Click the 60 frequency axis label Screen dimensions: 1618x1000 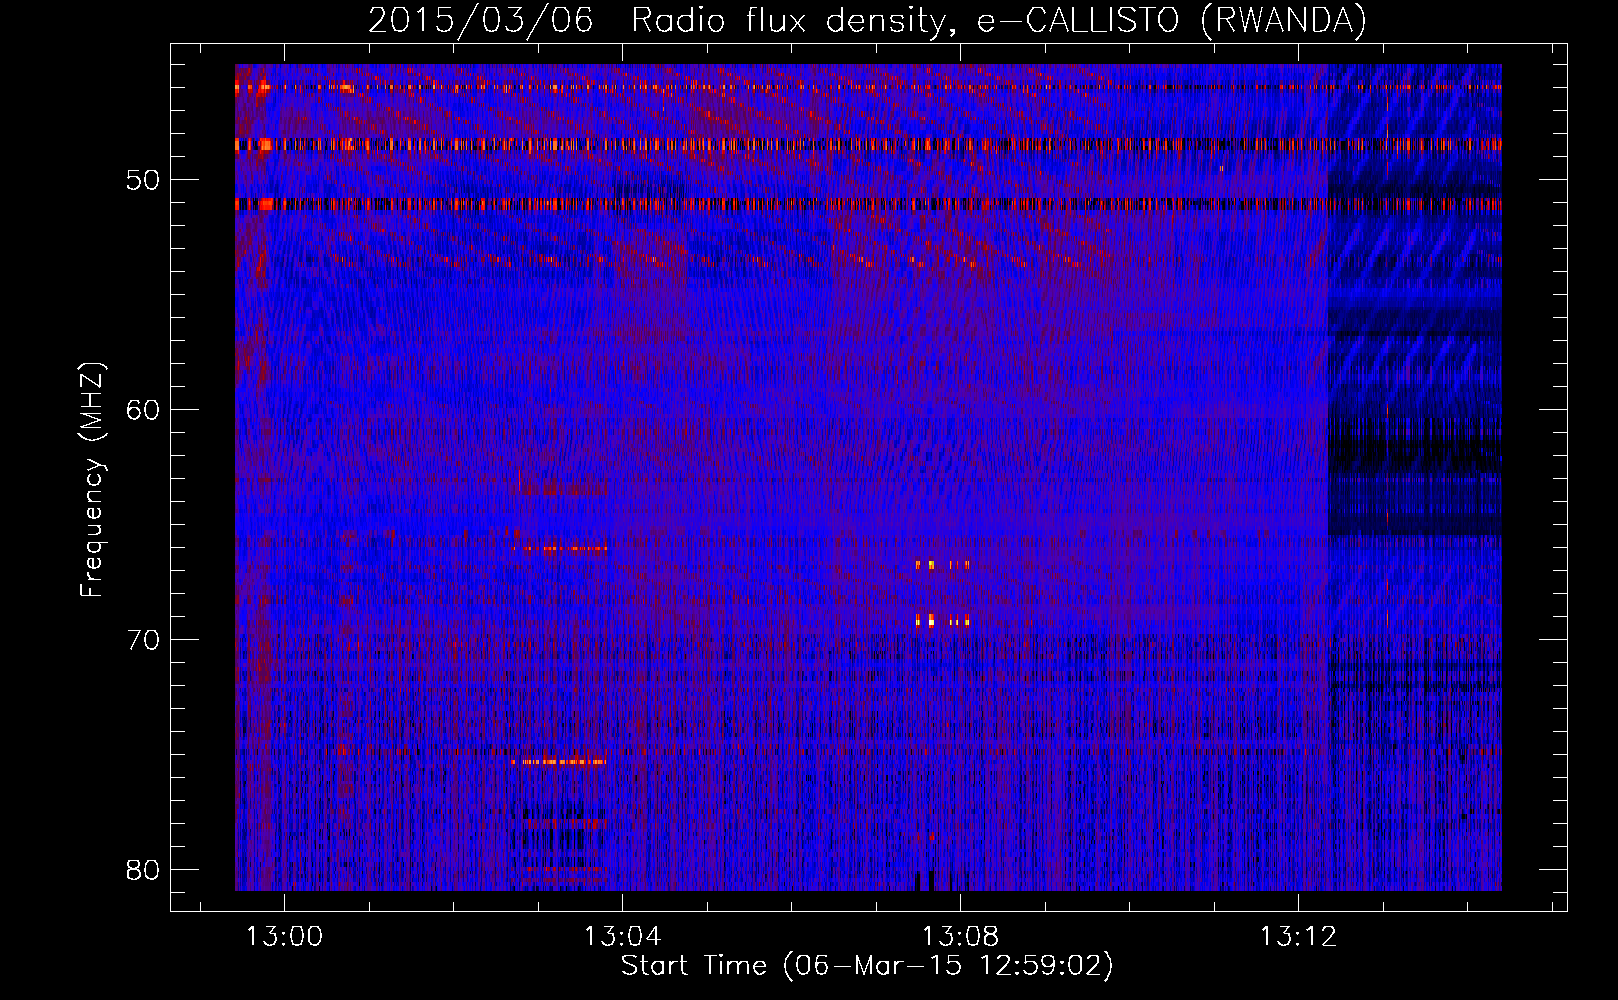pyautogui.click(x=143, y=410)
